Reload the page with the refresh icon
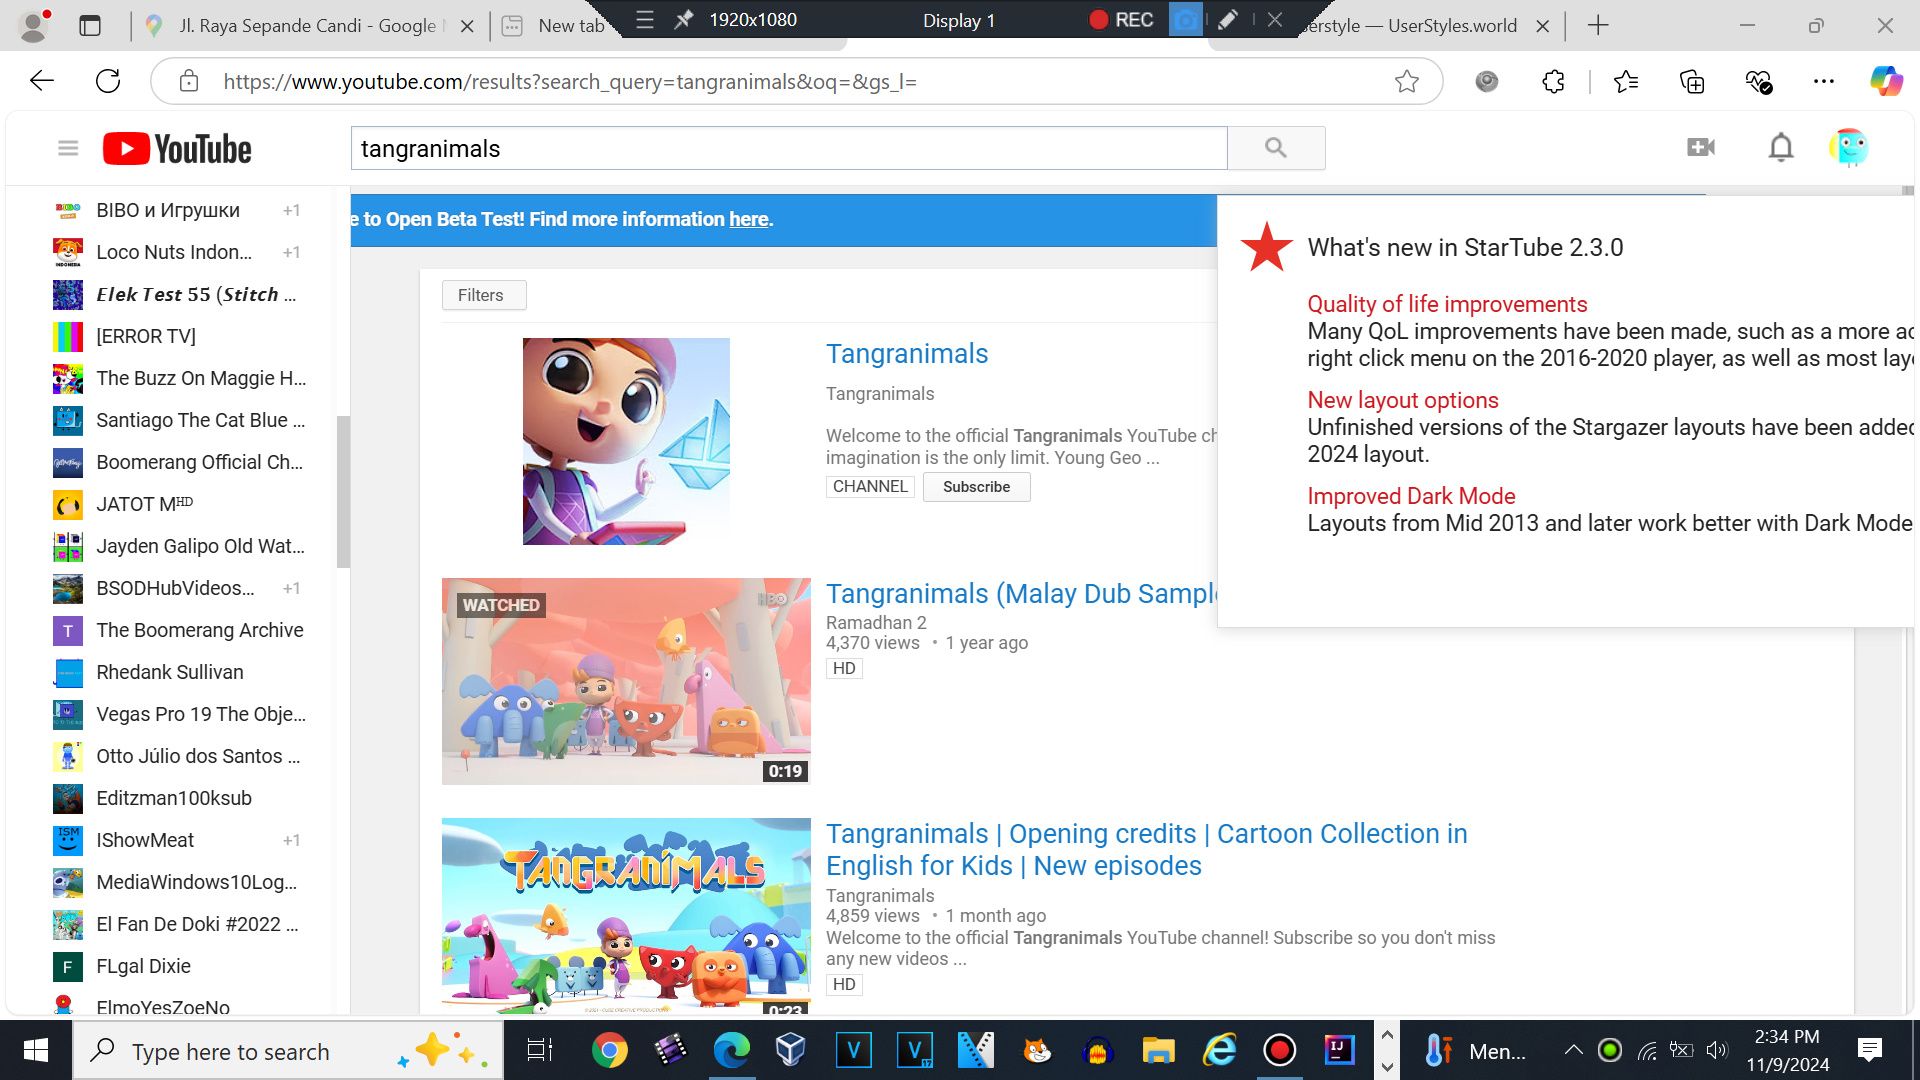Image resolution: width=1920 pixels, height=1080 pixels. point(108,81)
